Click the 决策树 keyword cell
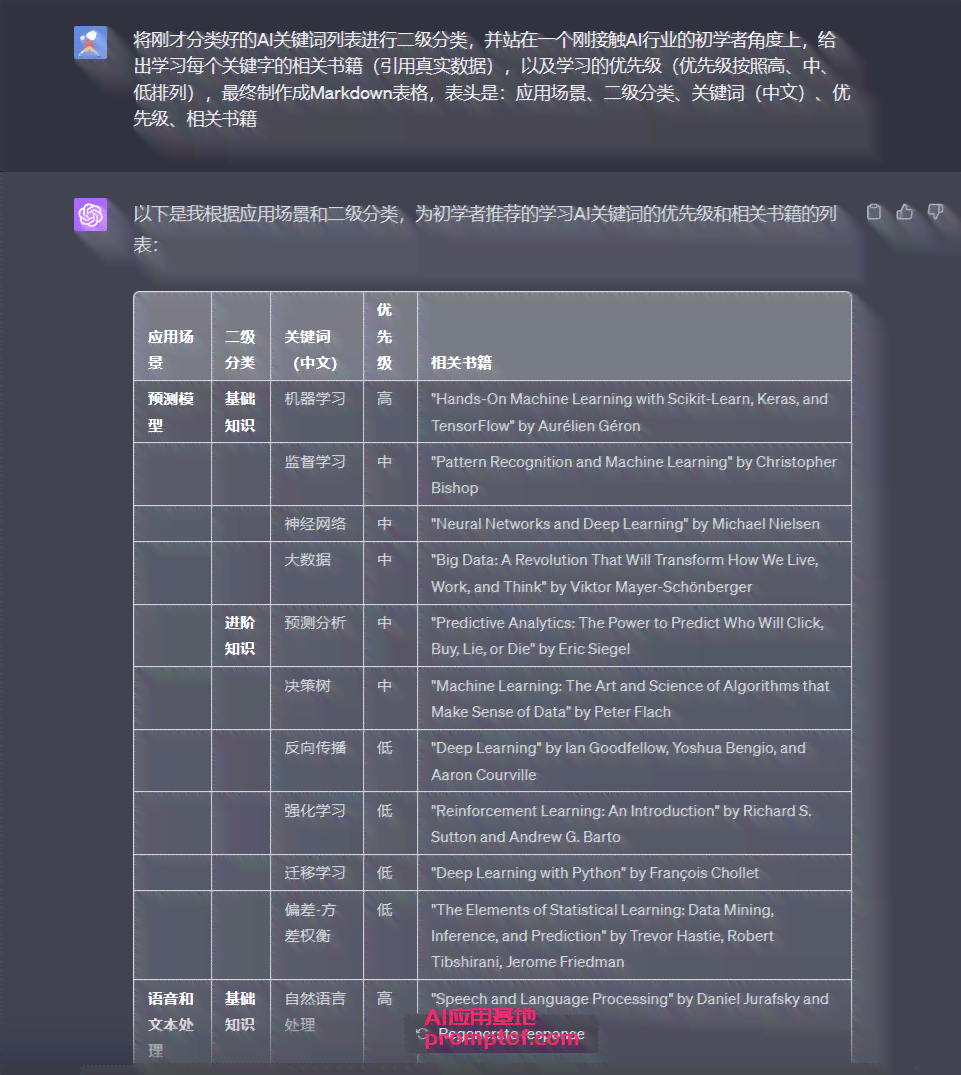Screen dimensions: 961x1075 317,699
